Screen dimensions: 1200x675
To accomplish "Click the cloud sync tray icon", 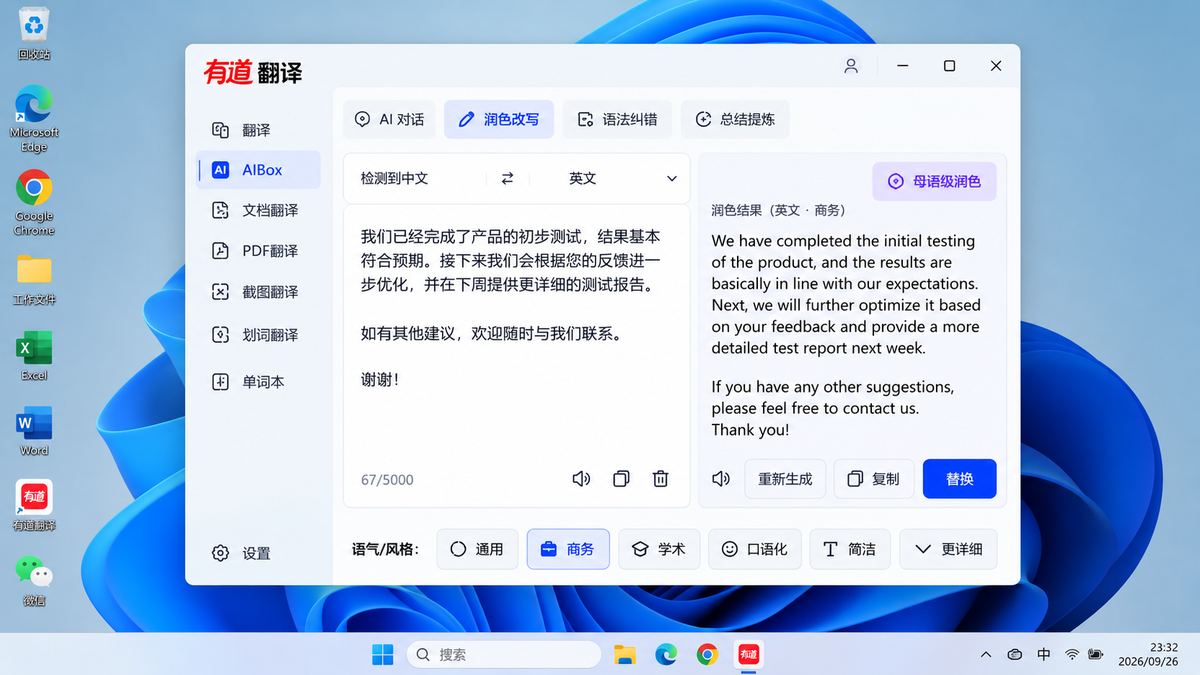I will pyautogui.click(x=1015, y=655).
